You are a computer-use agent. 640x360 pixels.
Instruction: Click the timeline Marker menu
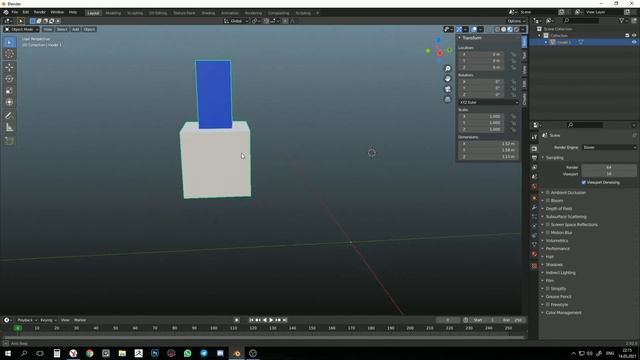80,320
